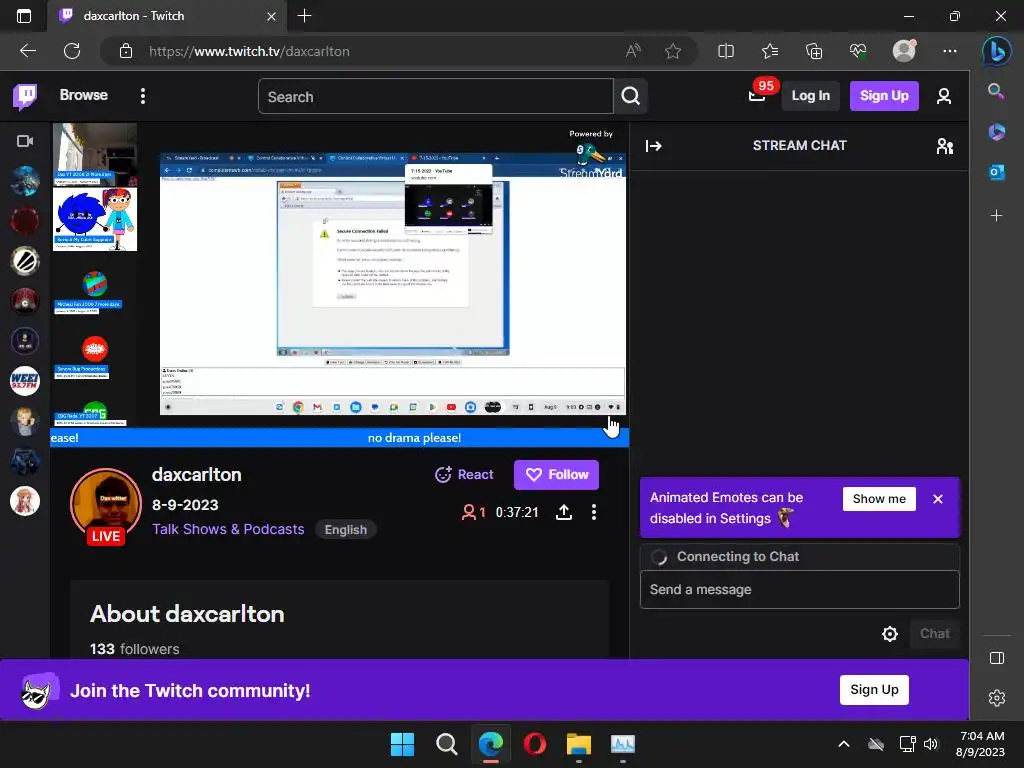Dismiss the Animated Emotes notice
1024x768 pixels.
(x=938, y=499)
